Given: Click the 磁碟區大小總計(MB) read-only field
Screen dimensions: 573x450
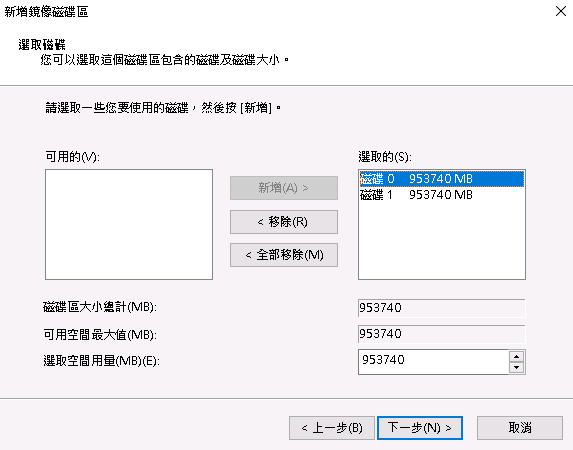Looking at the screenshot, I should 441,308.
